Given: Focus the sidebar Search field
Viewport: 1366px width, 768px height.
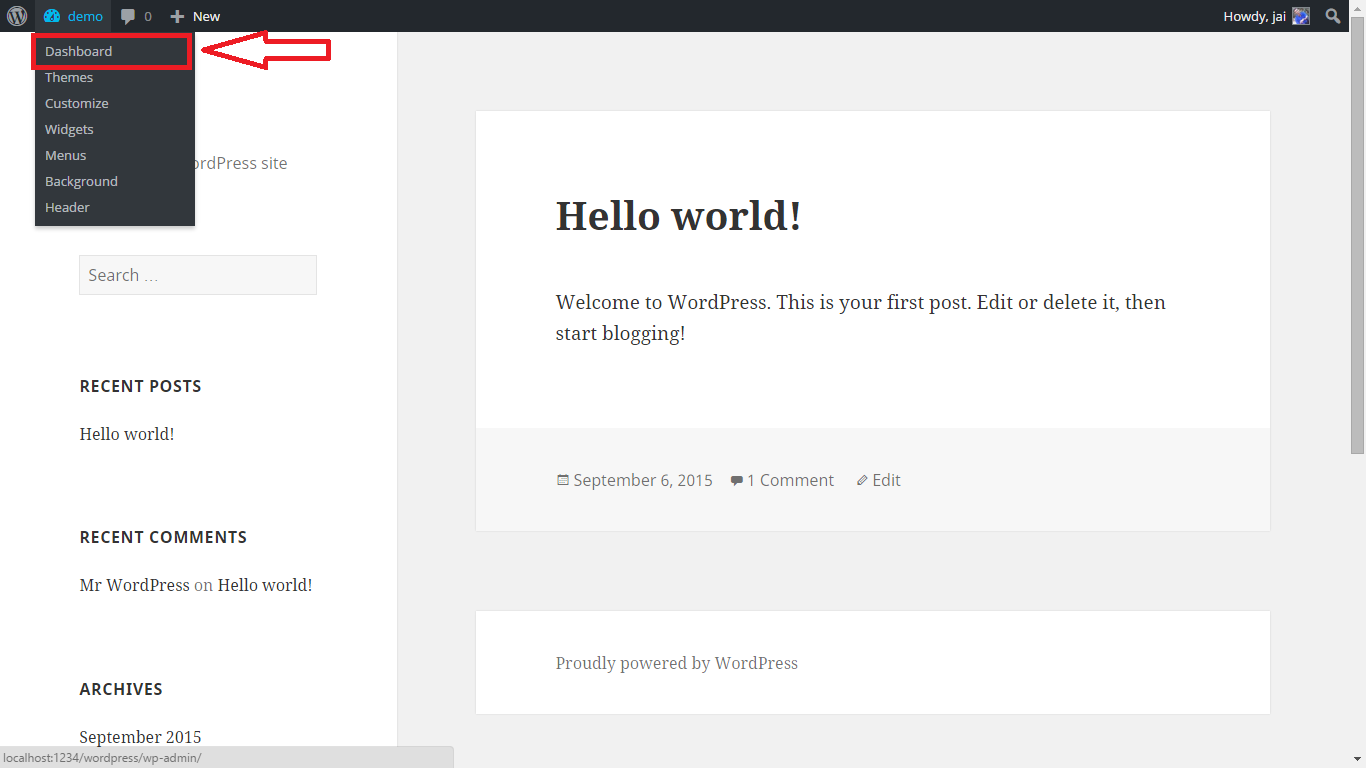Looking at the screenshot, I should tap(198, 275).
